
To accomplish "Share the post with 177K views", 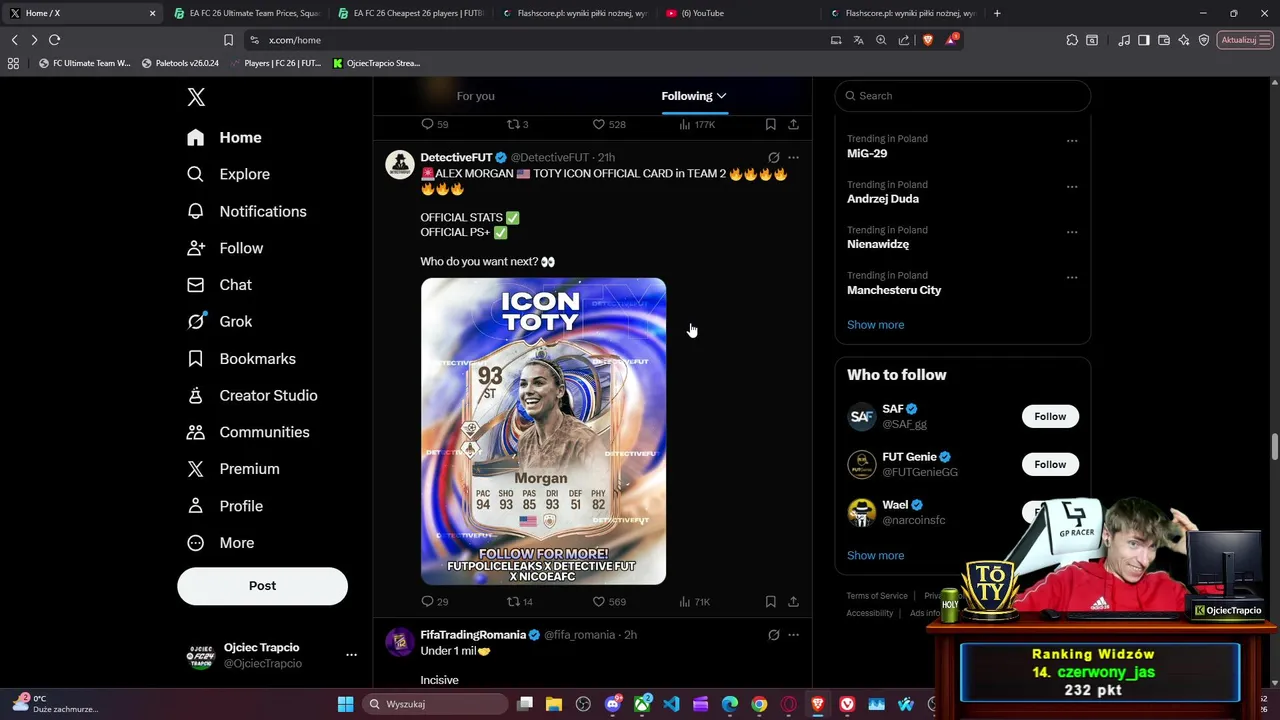I will coord(793,125).
